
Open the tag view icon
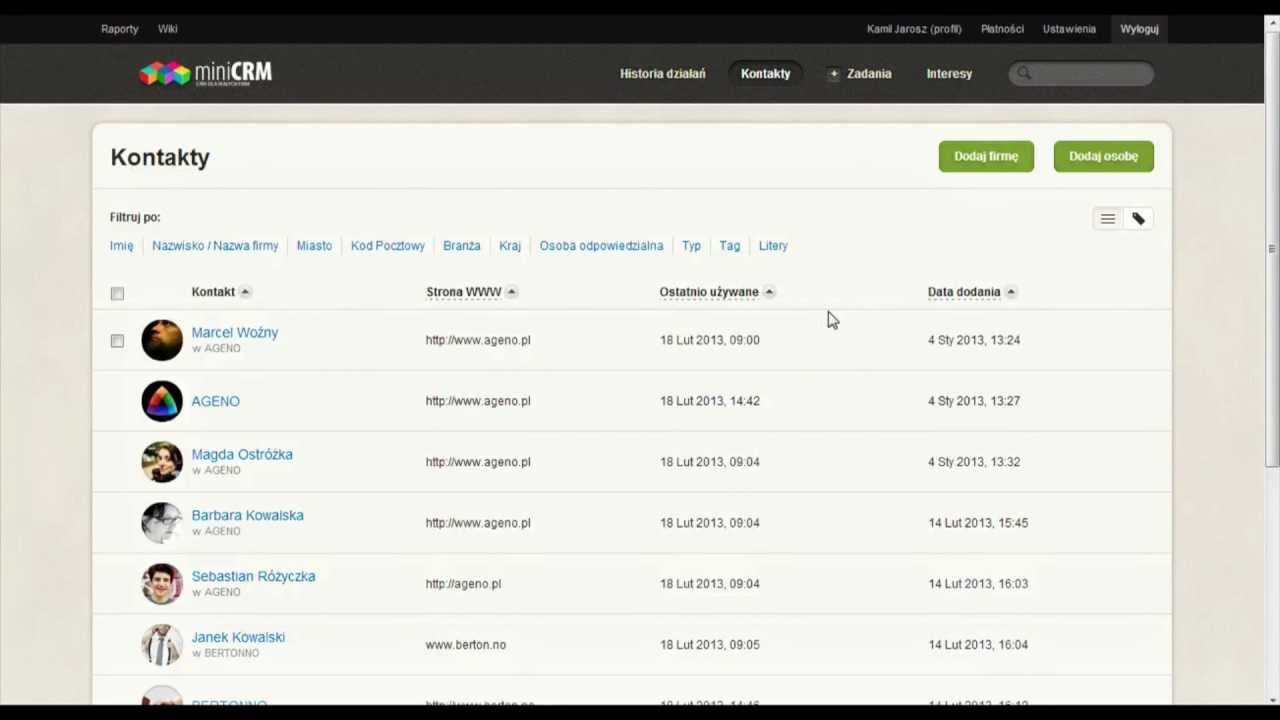pyautogui.click(x=1138, y=219)
